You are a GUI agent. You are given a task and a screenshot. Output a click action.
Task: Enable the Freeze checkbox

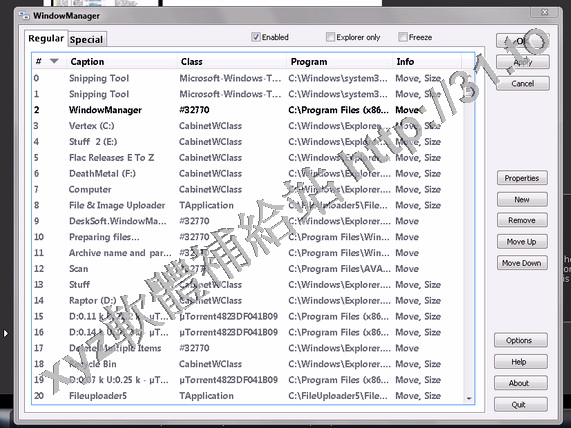click(x=402, y=37)
